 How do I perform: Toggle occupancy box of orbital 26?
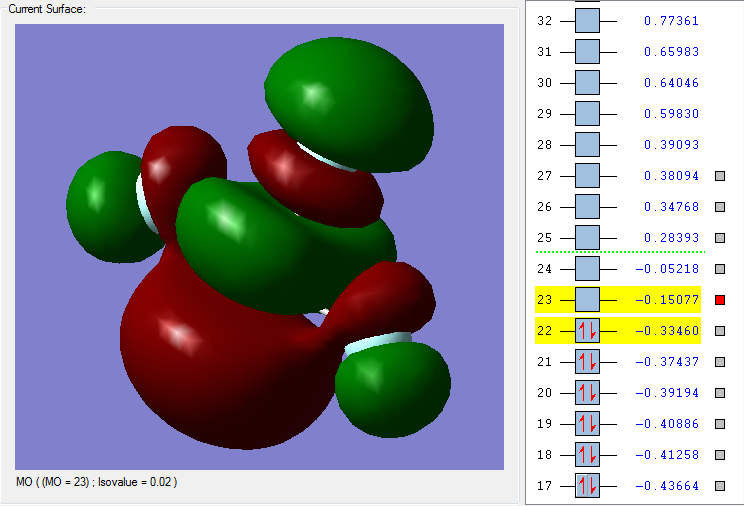tap(587, 207)
